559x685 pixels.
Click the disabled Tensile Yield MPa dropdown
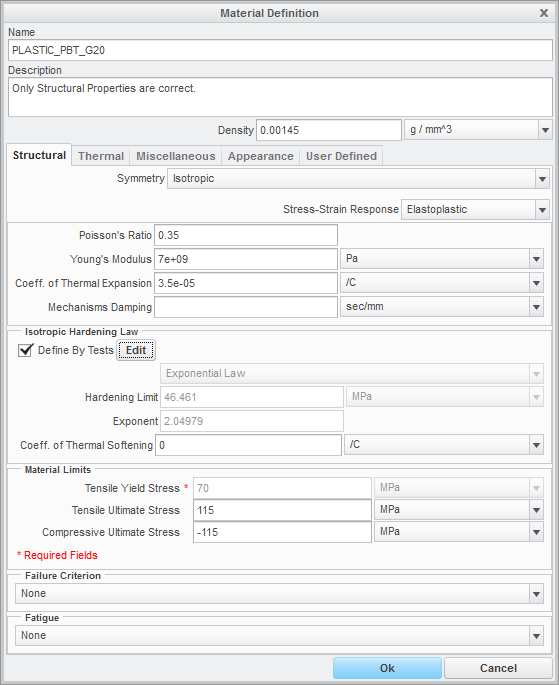(459, 488)
